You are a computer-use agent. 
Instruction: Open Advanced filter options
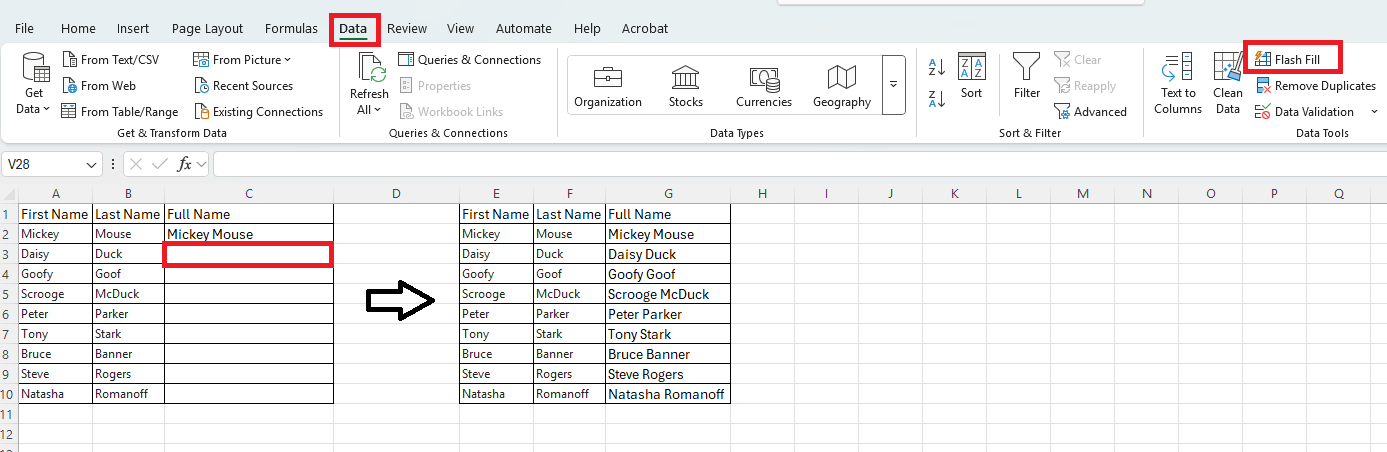coord(1090,112)
